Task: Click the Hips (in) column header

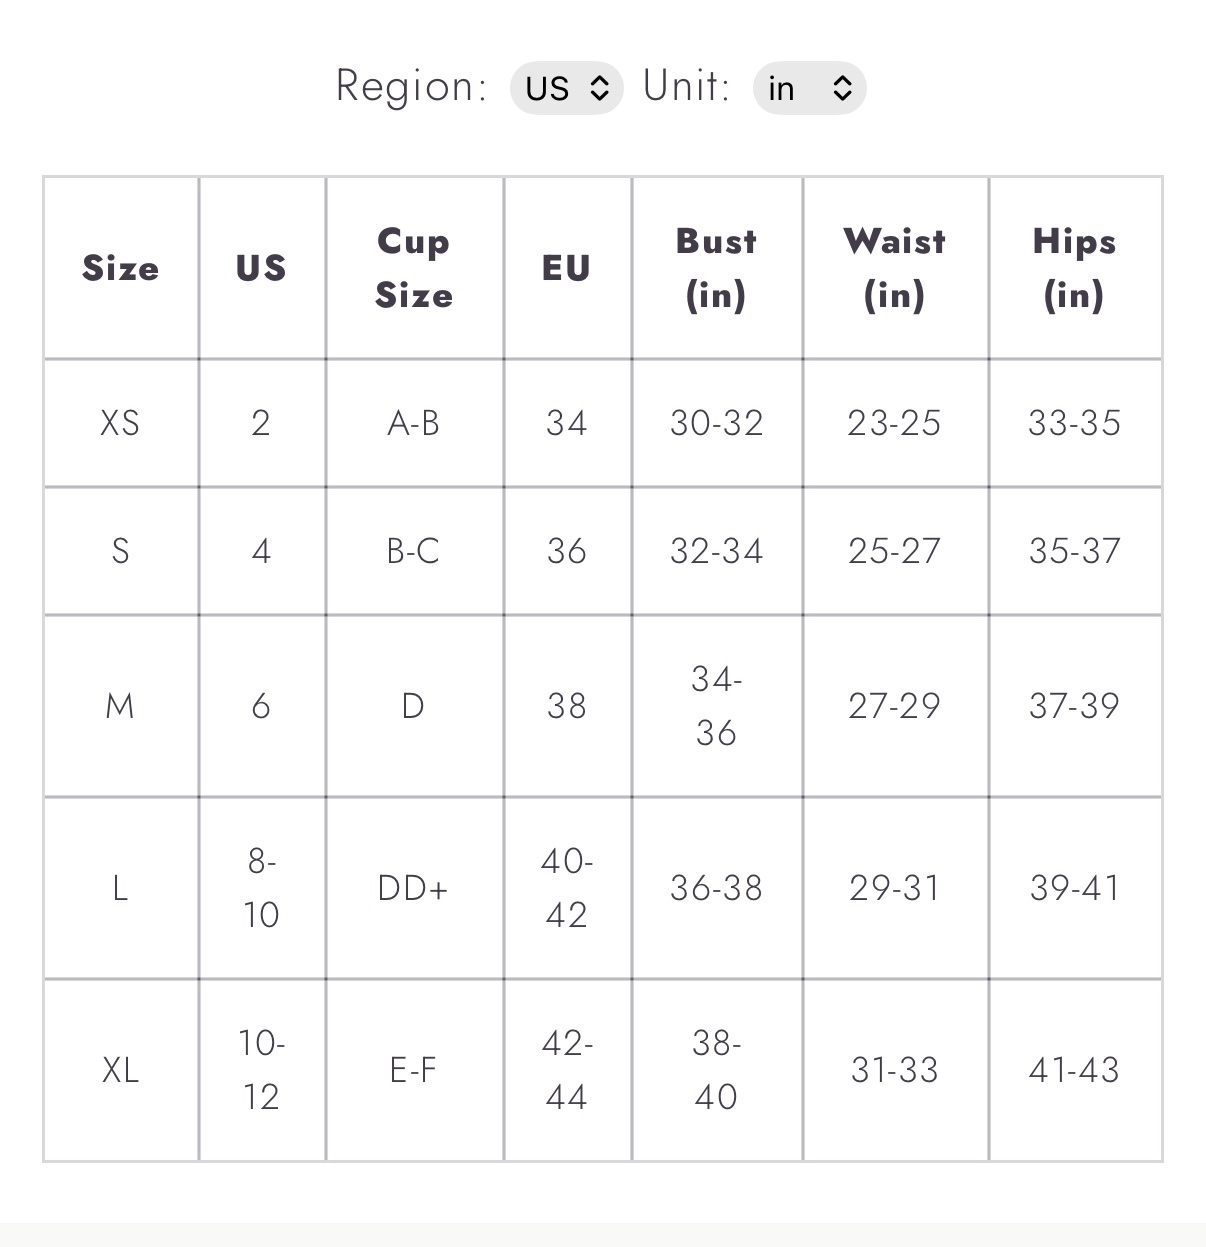Action: click(x=1075, y=268)
